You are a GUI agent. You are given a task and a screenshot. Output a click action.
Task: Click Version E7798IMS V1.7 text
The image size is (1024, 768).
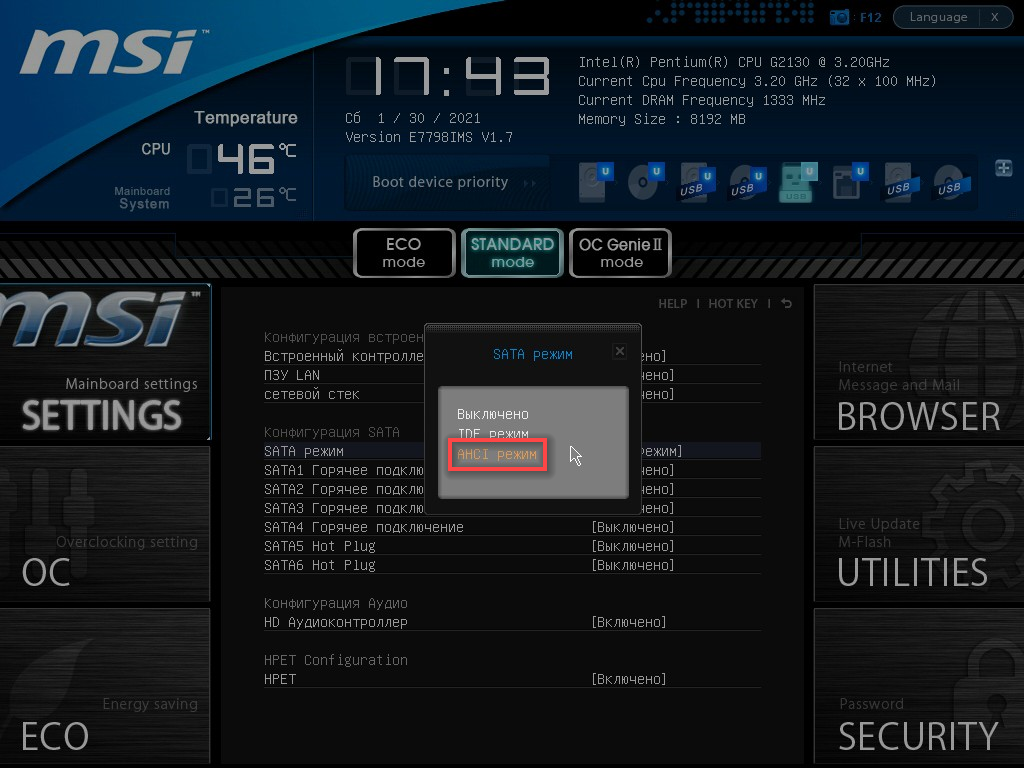pyautogui.click(x=428, y=137)
